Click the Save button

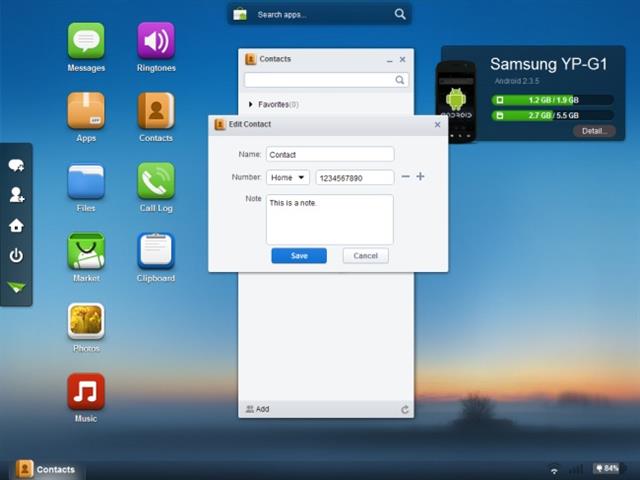tap(299, 256)
